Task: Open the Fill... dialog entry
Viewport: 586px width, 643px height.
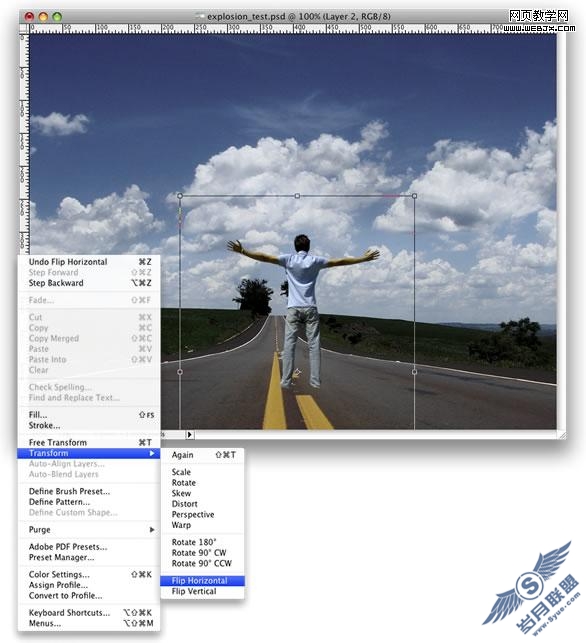Action: coord(89,415)
